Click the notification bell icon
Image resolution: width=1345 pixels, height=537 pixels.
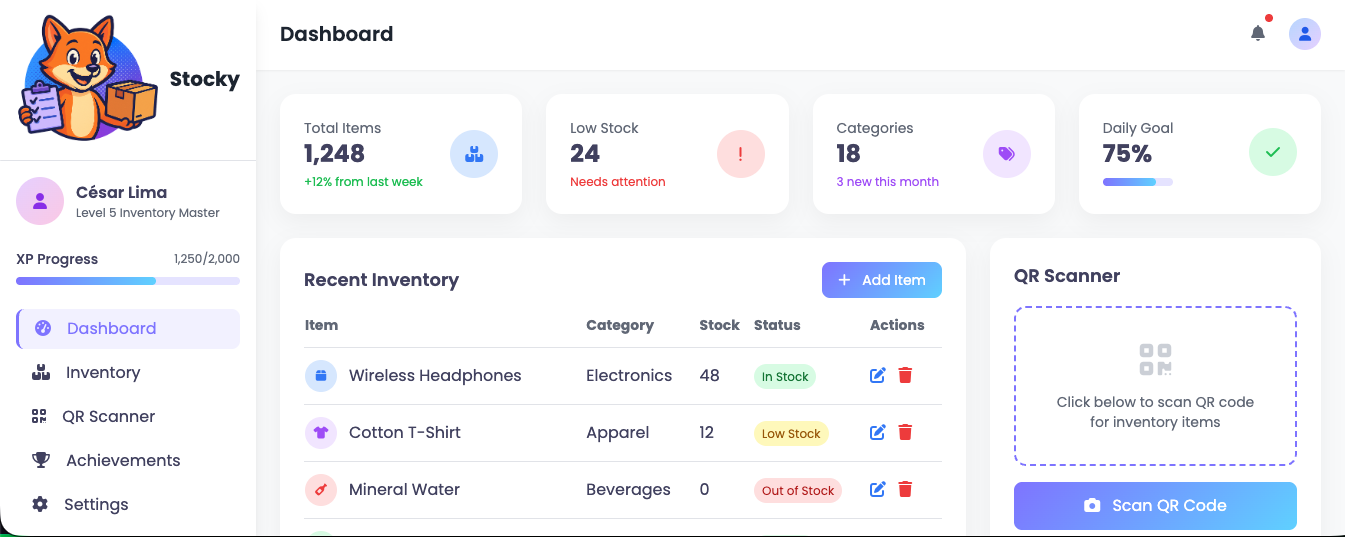click(x=1258, y=34)
